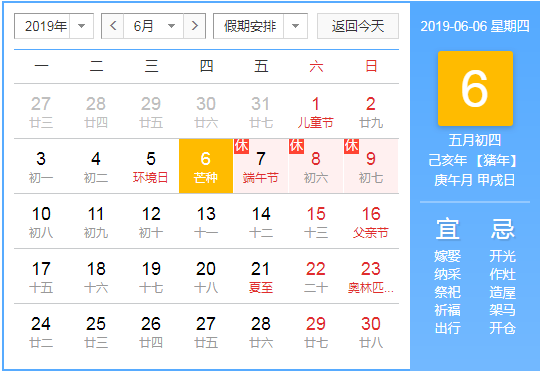This screenshot has height=371, width=556.
Task: Choose June 1 儿童节
Action: coord(316,111)
